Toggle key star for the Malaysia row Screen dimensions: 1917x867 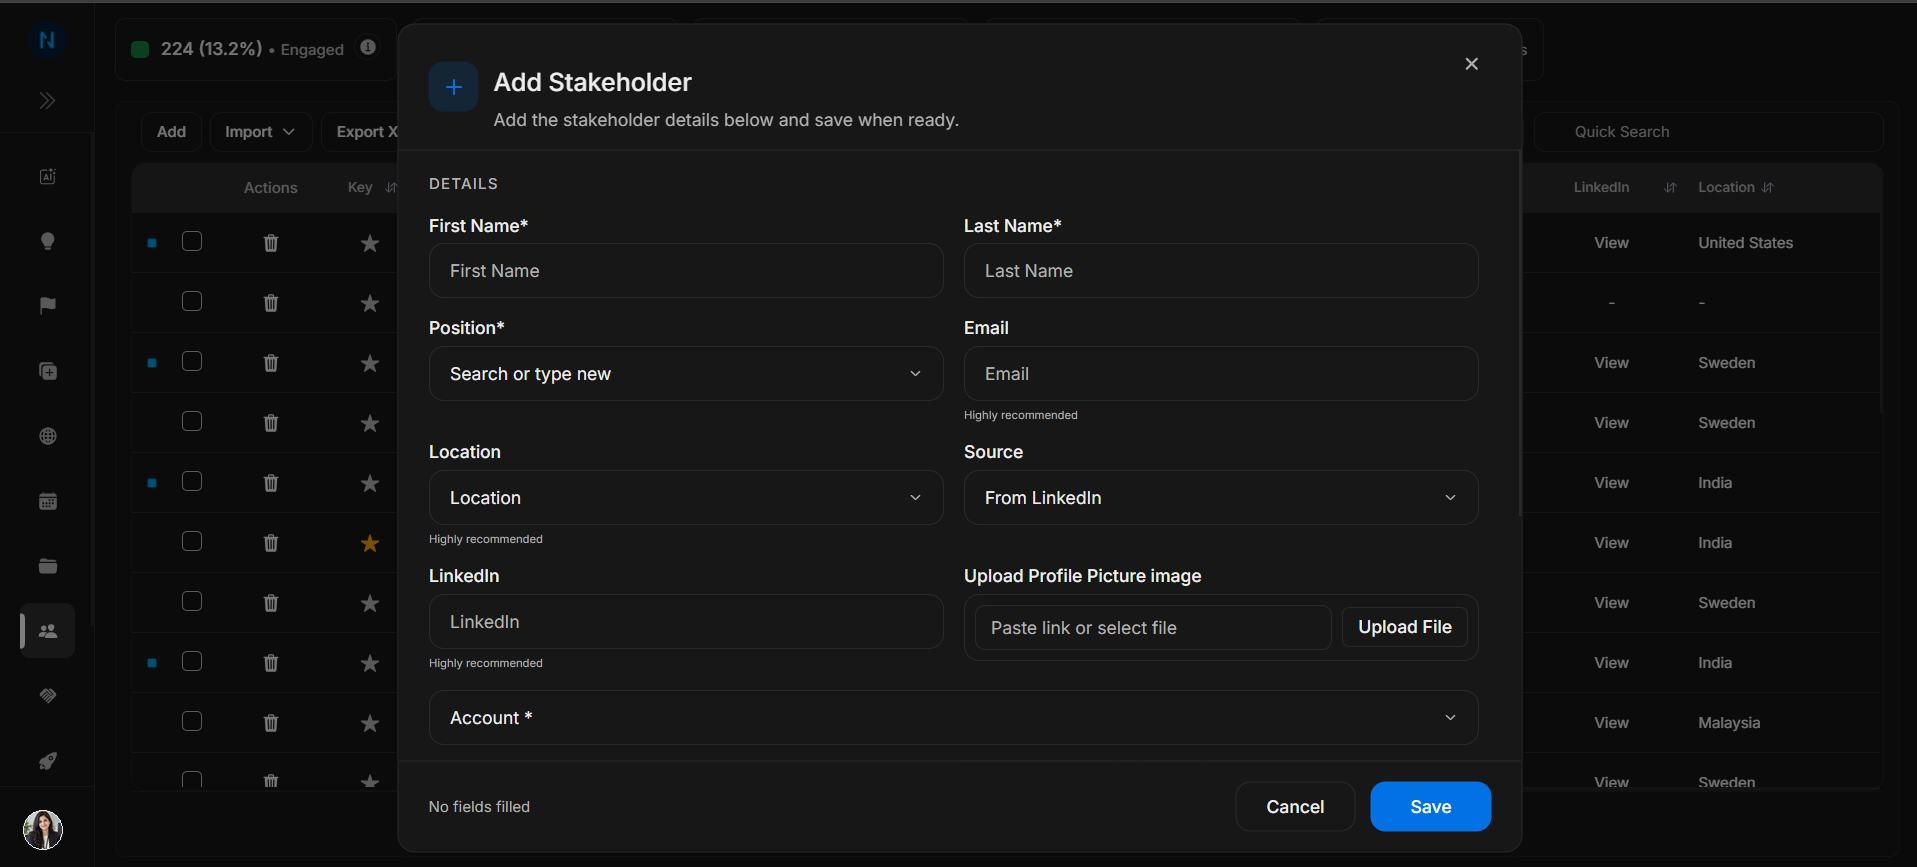pos(370,723)
